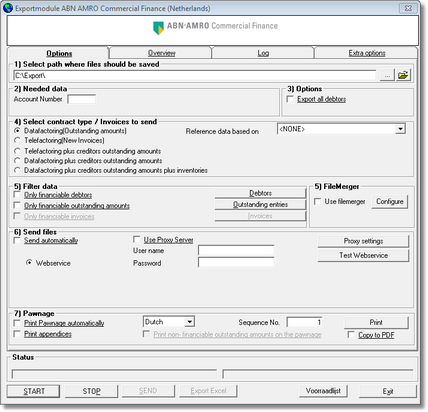Open the Extra options tab

[367, 53]
